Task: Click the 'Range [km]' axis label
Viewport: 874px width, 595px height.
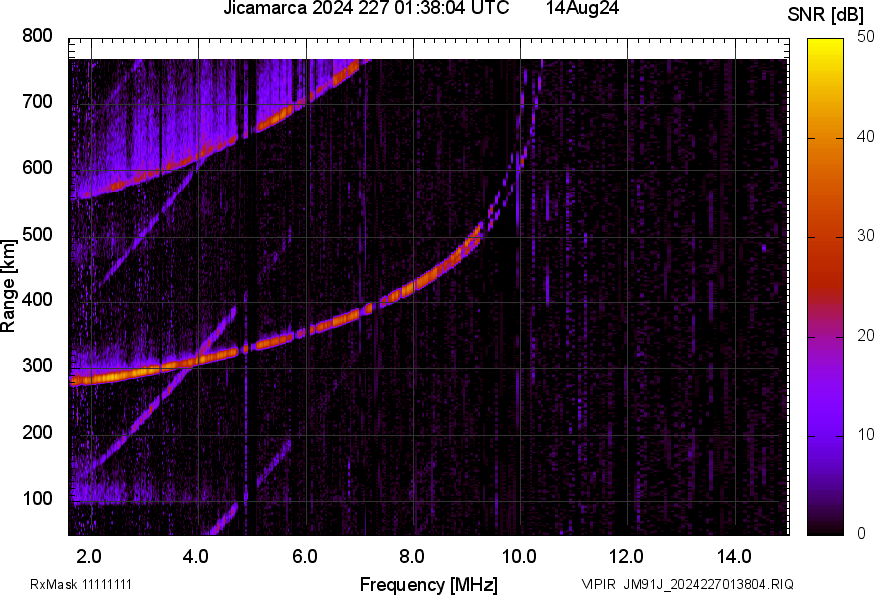Action: pos(8,286)
